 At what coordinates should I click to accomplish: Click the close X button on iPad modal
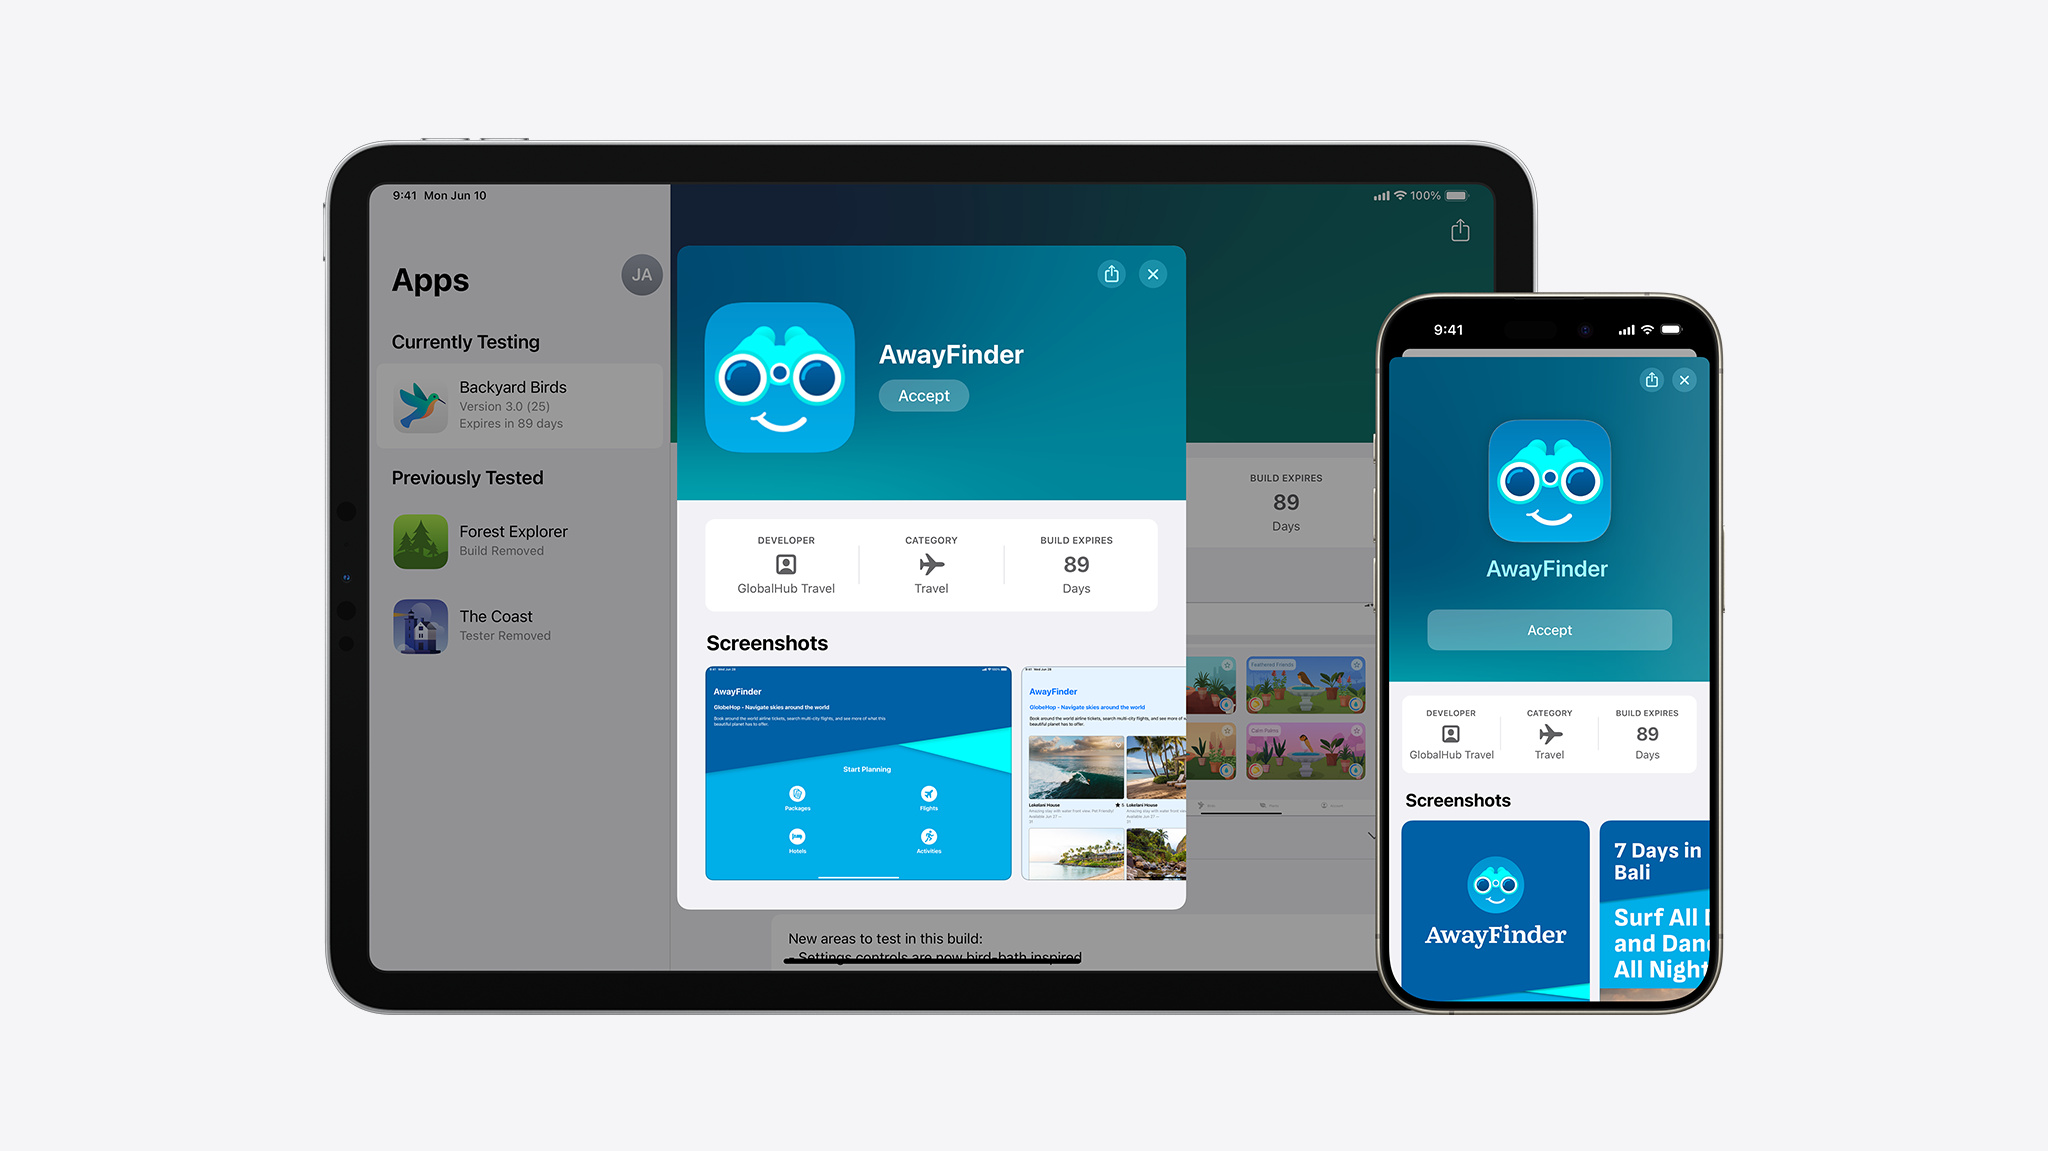tap(1155, 274)
